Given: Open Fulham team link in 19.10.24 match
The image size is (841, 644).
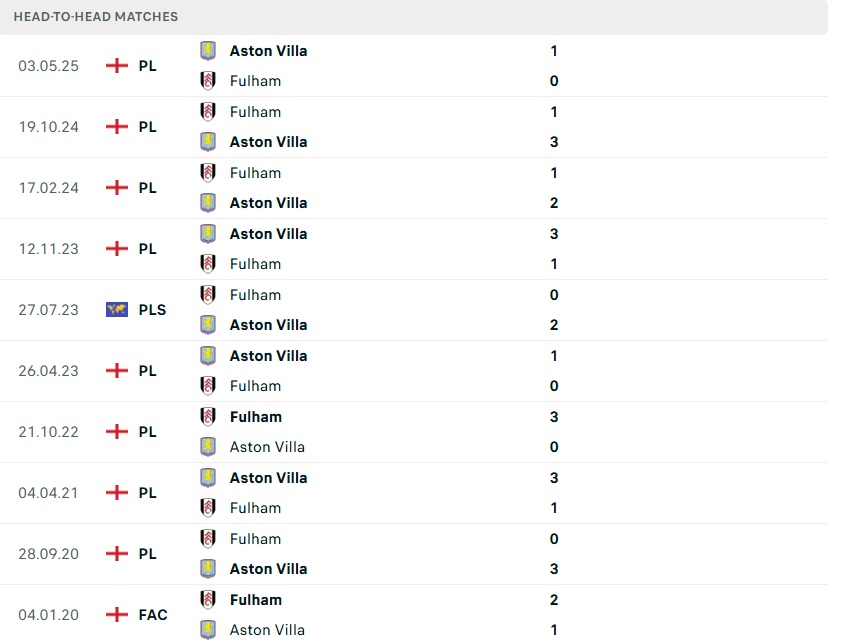Looking at the screenshot, I should pos(255,112).
